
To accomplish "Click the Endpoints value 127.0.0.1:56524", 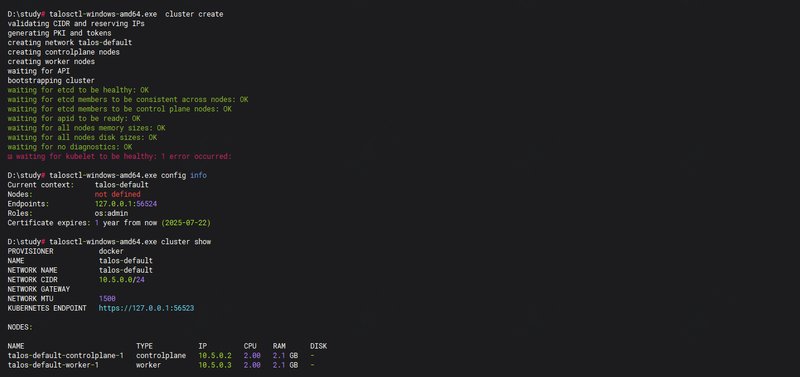I will click(x=126, y=204).
